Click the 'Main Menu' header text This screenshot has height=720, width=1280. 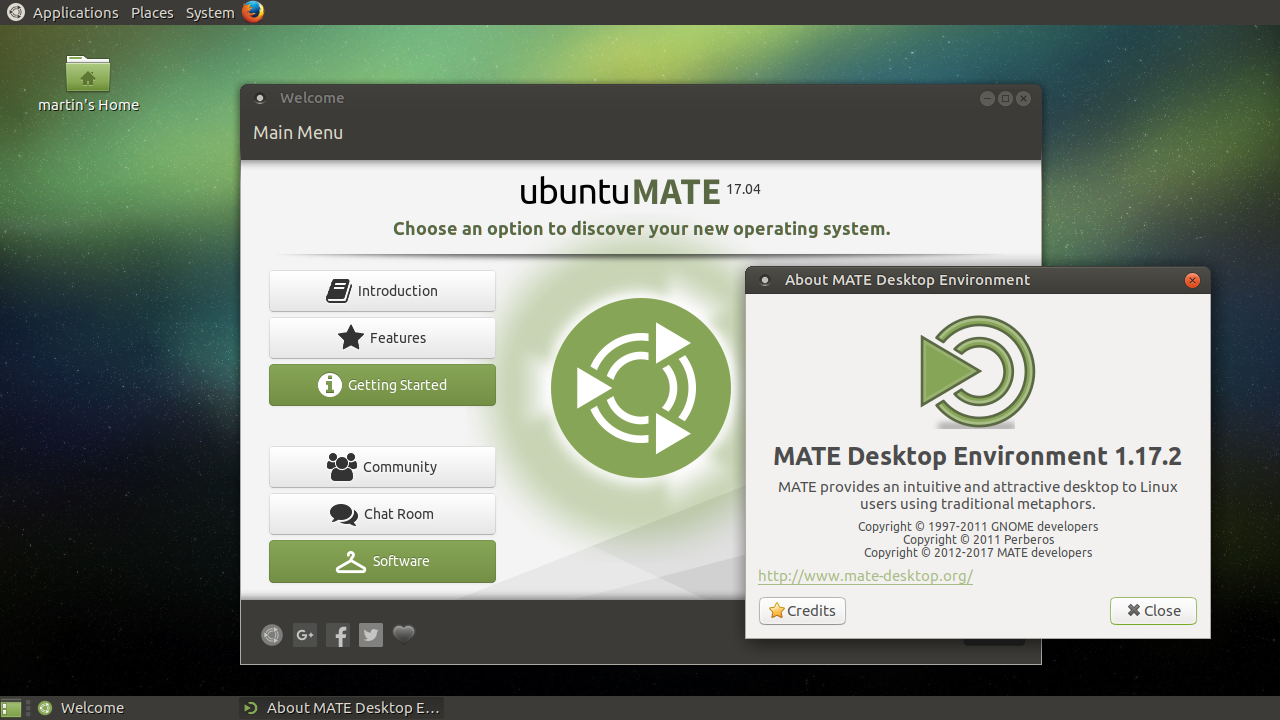coord(298,133)
